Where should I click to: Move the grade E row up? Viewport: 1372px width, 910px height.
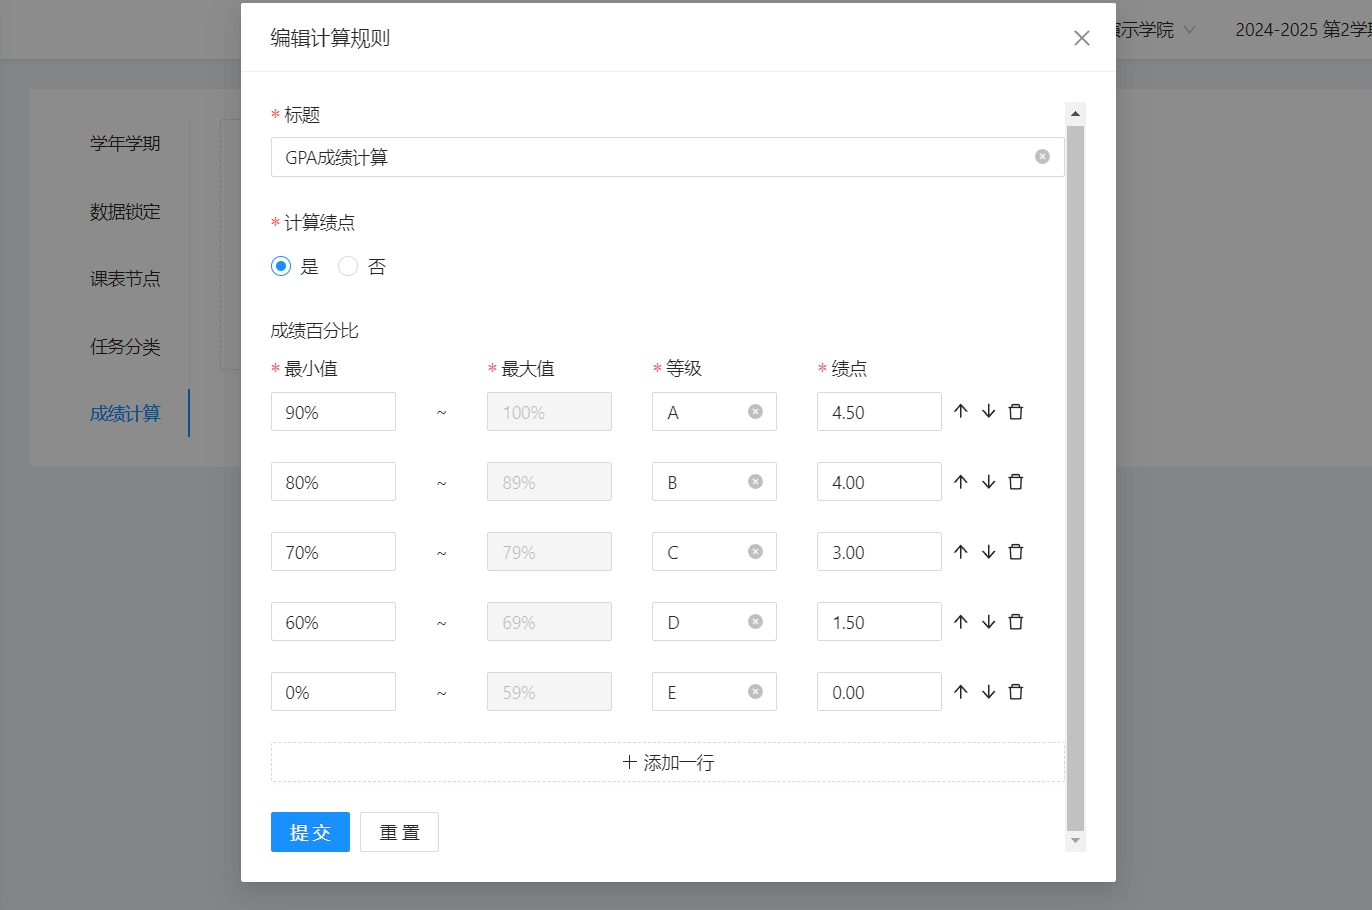(x=961, y=692)
